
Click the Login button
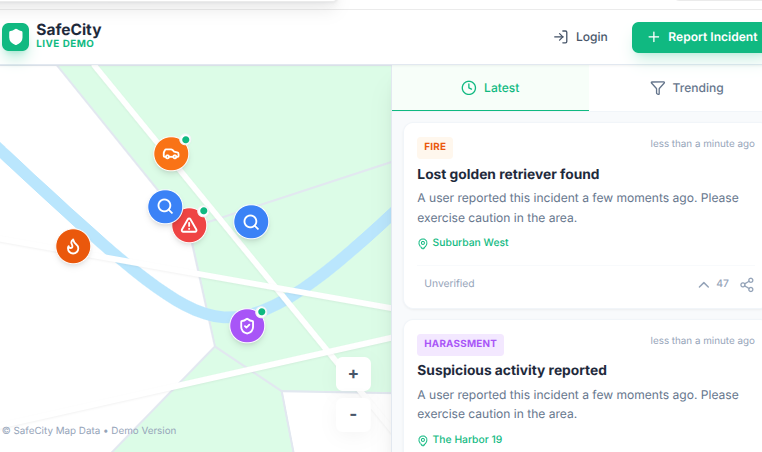580,37
